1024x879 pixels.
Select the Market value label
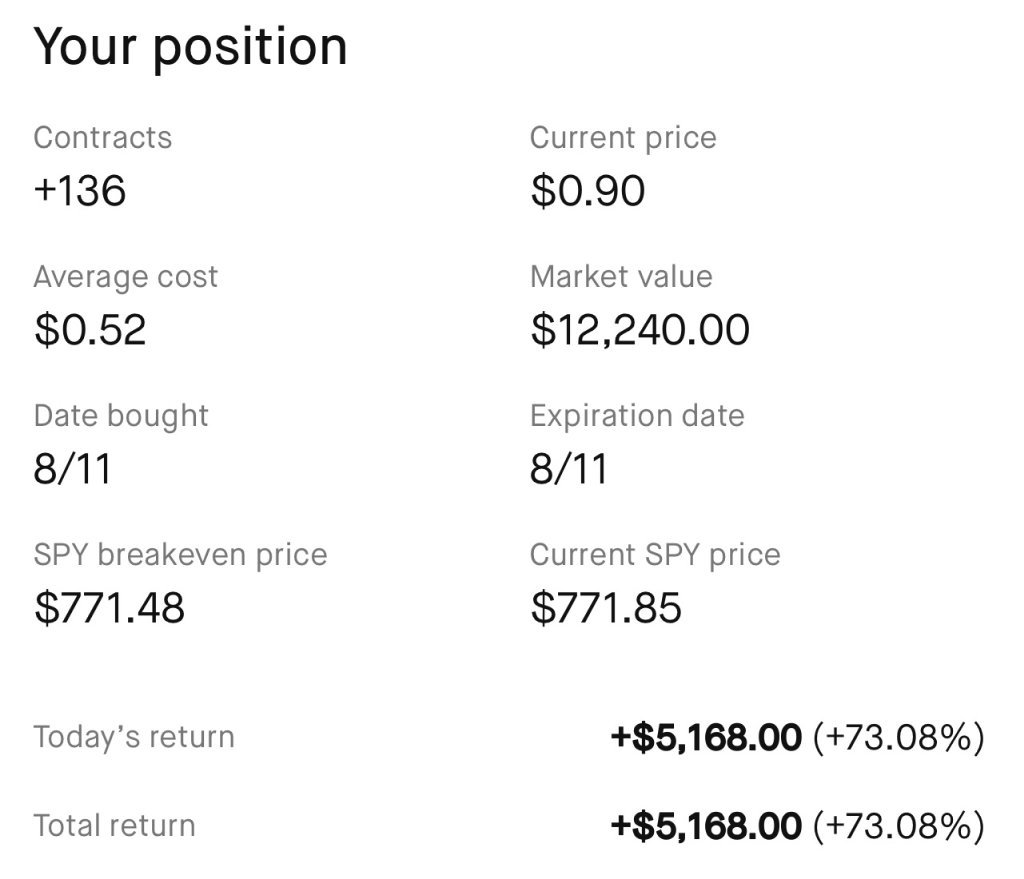621,277
